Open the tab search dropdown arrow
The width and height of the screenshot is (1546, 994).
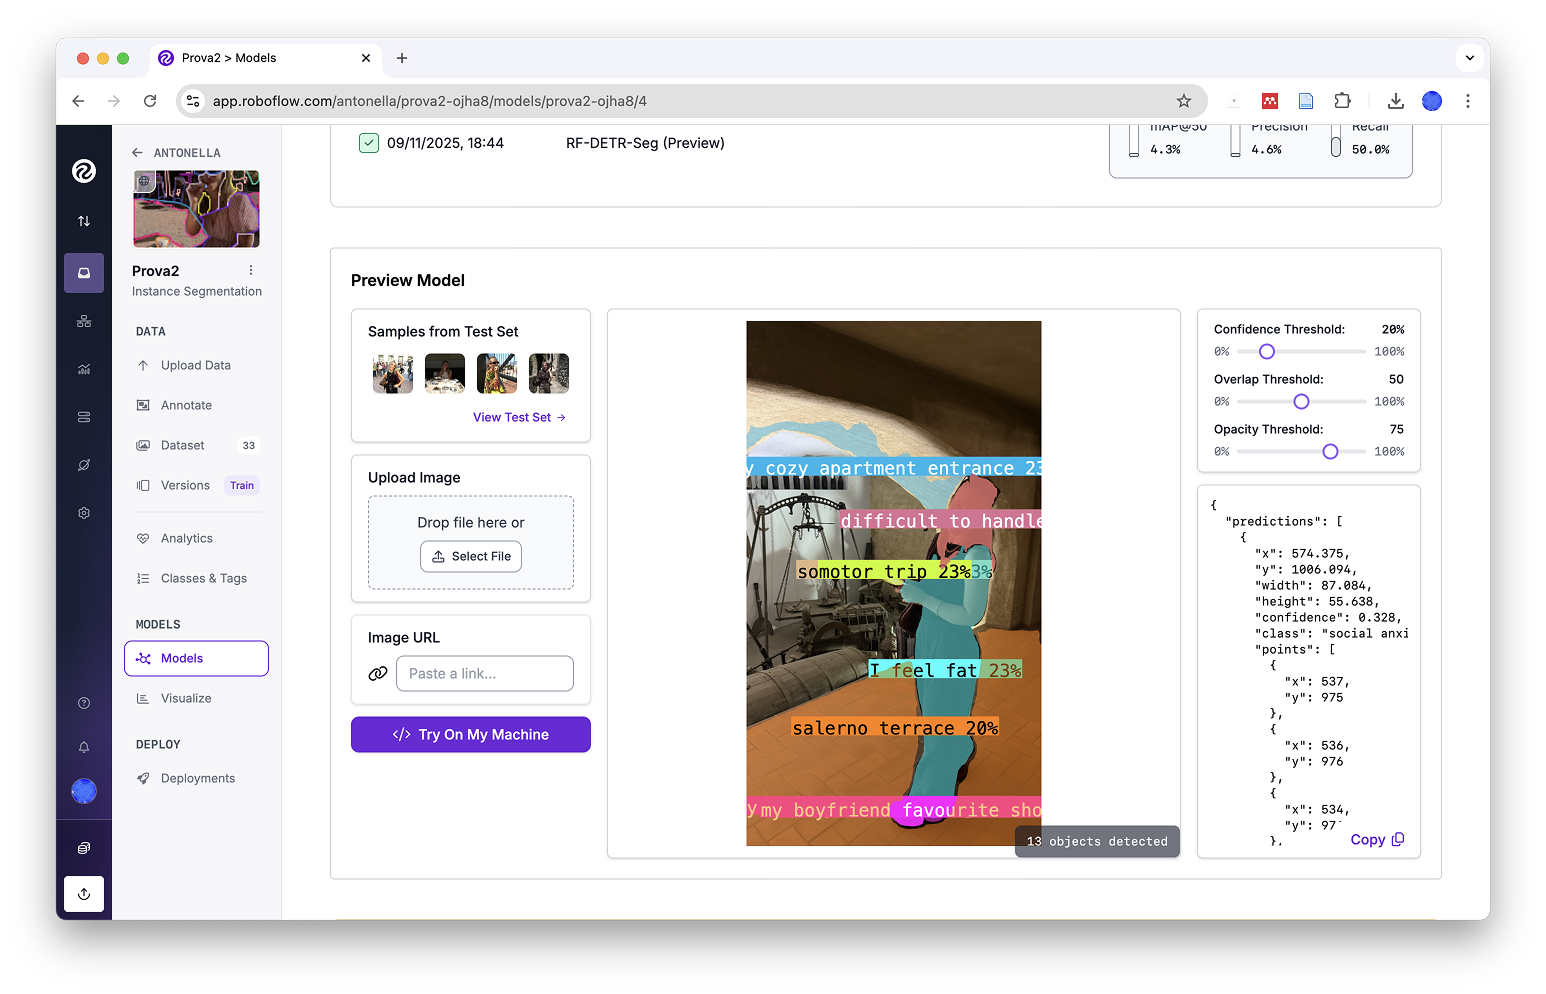(1470, 58)
